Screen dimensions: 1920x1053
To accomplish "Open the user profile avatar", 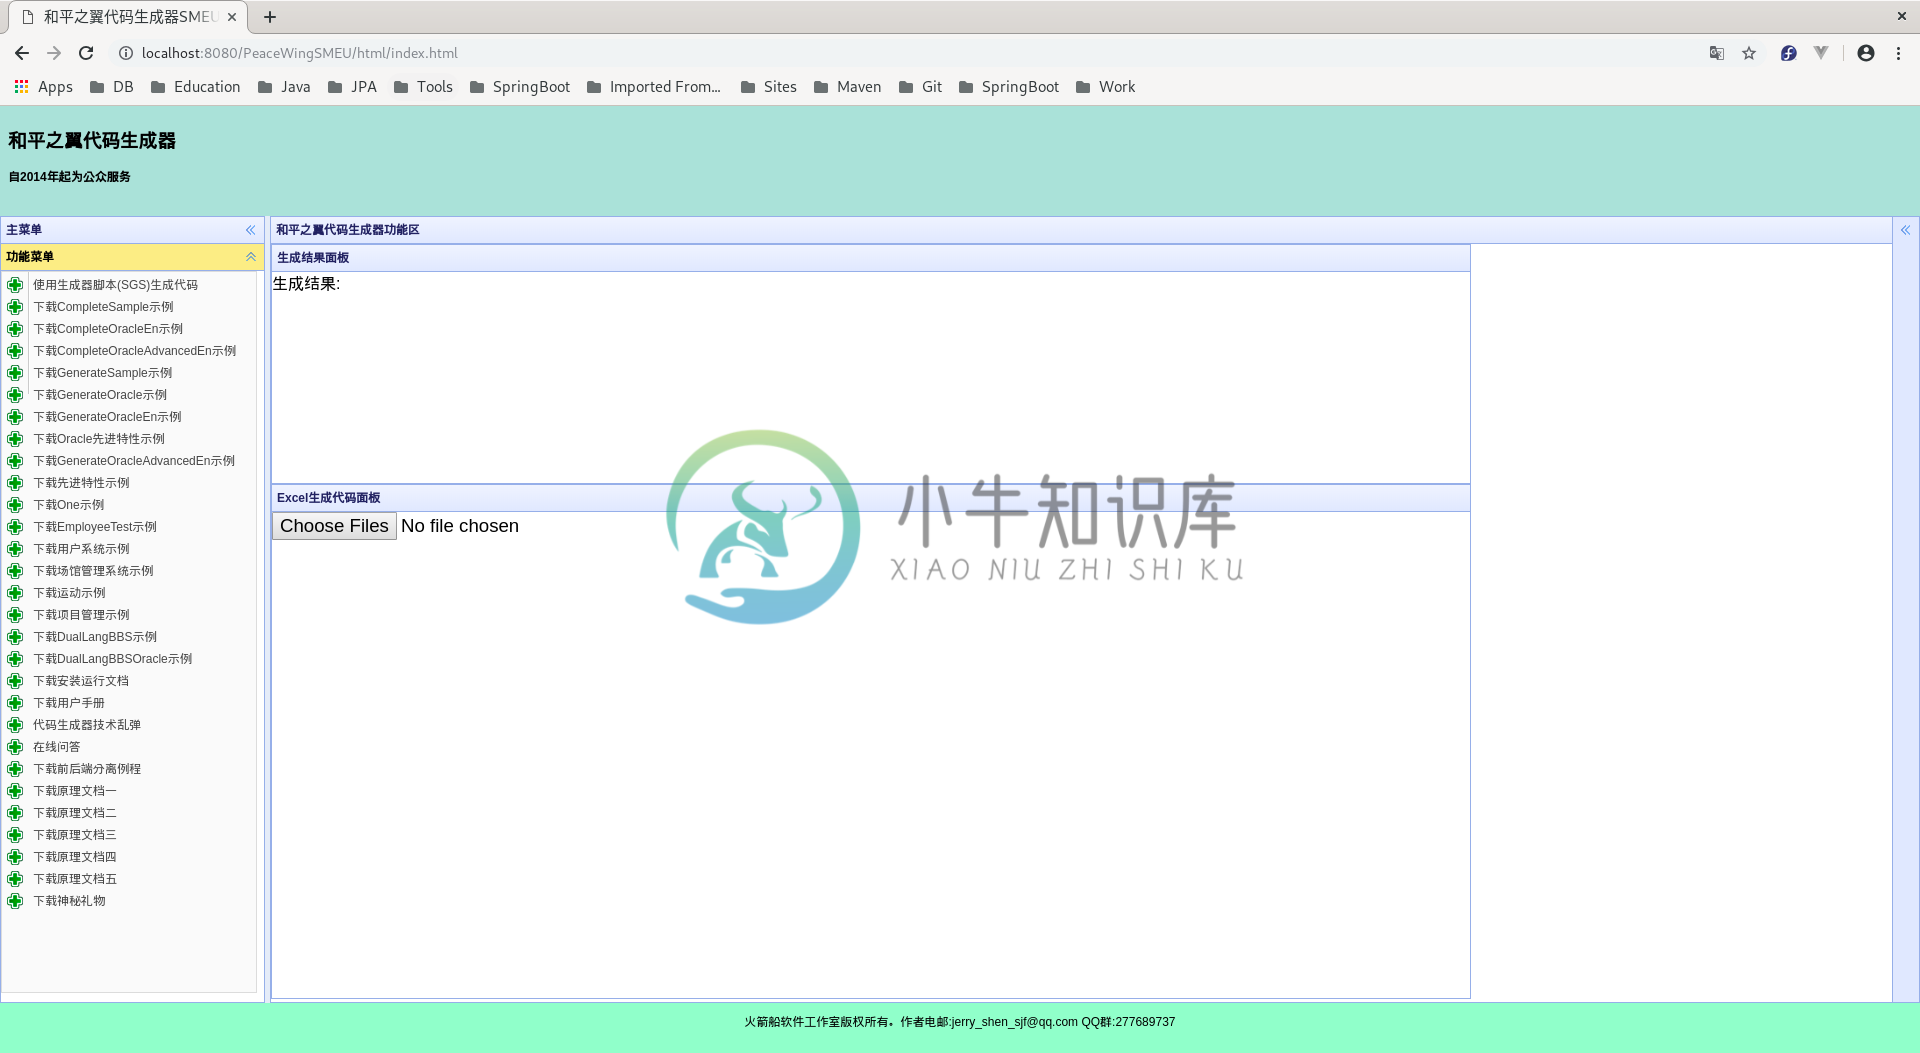I will click(1866, 53).
